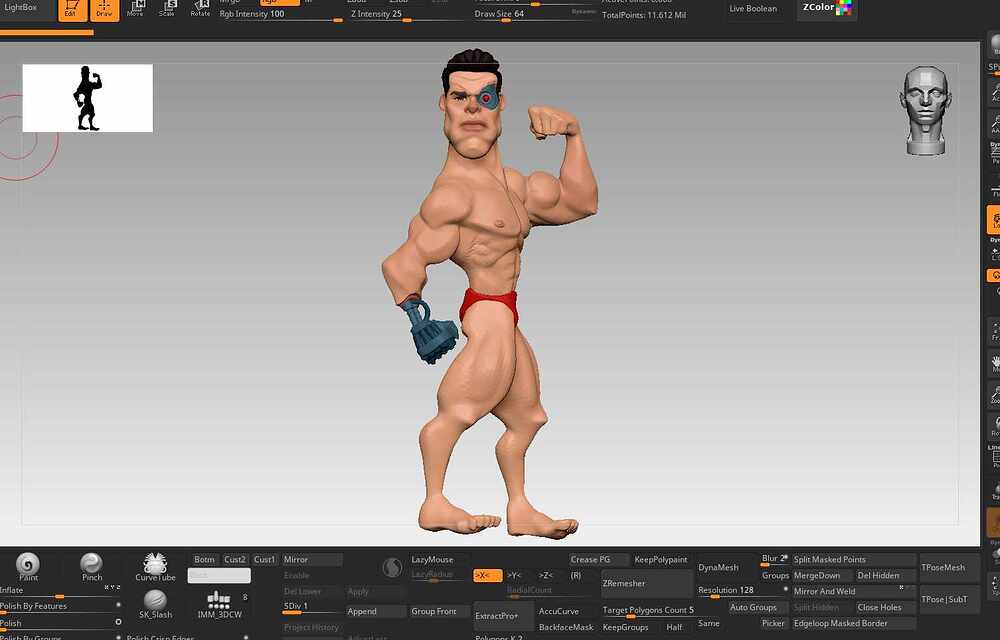Click the orange highlighted icon on right shelf
Screen dimensions: 1000x640
click(x=994, y=220)
